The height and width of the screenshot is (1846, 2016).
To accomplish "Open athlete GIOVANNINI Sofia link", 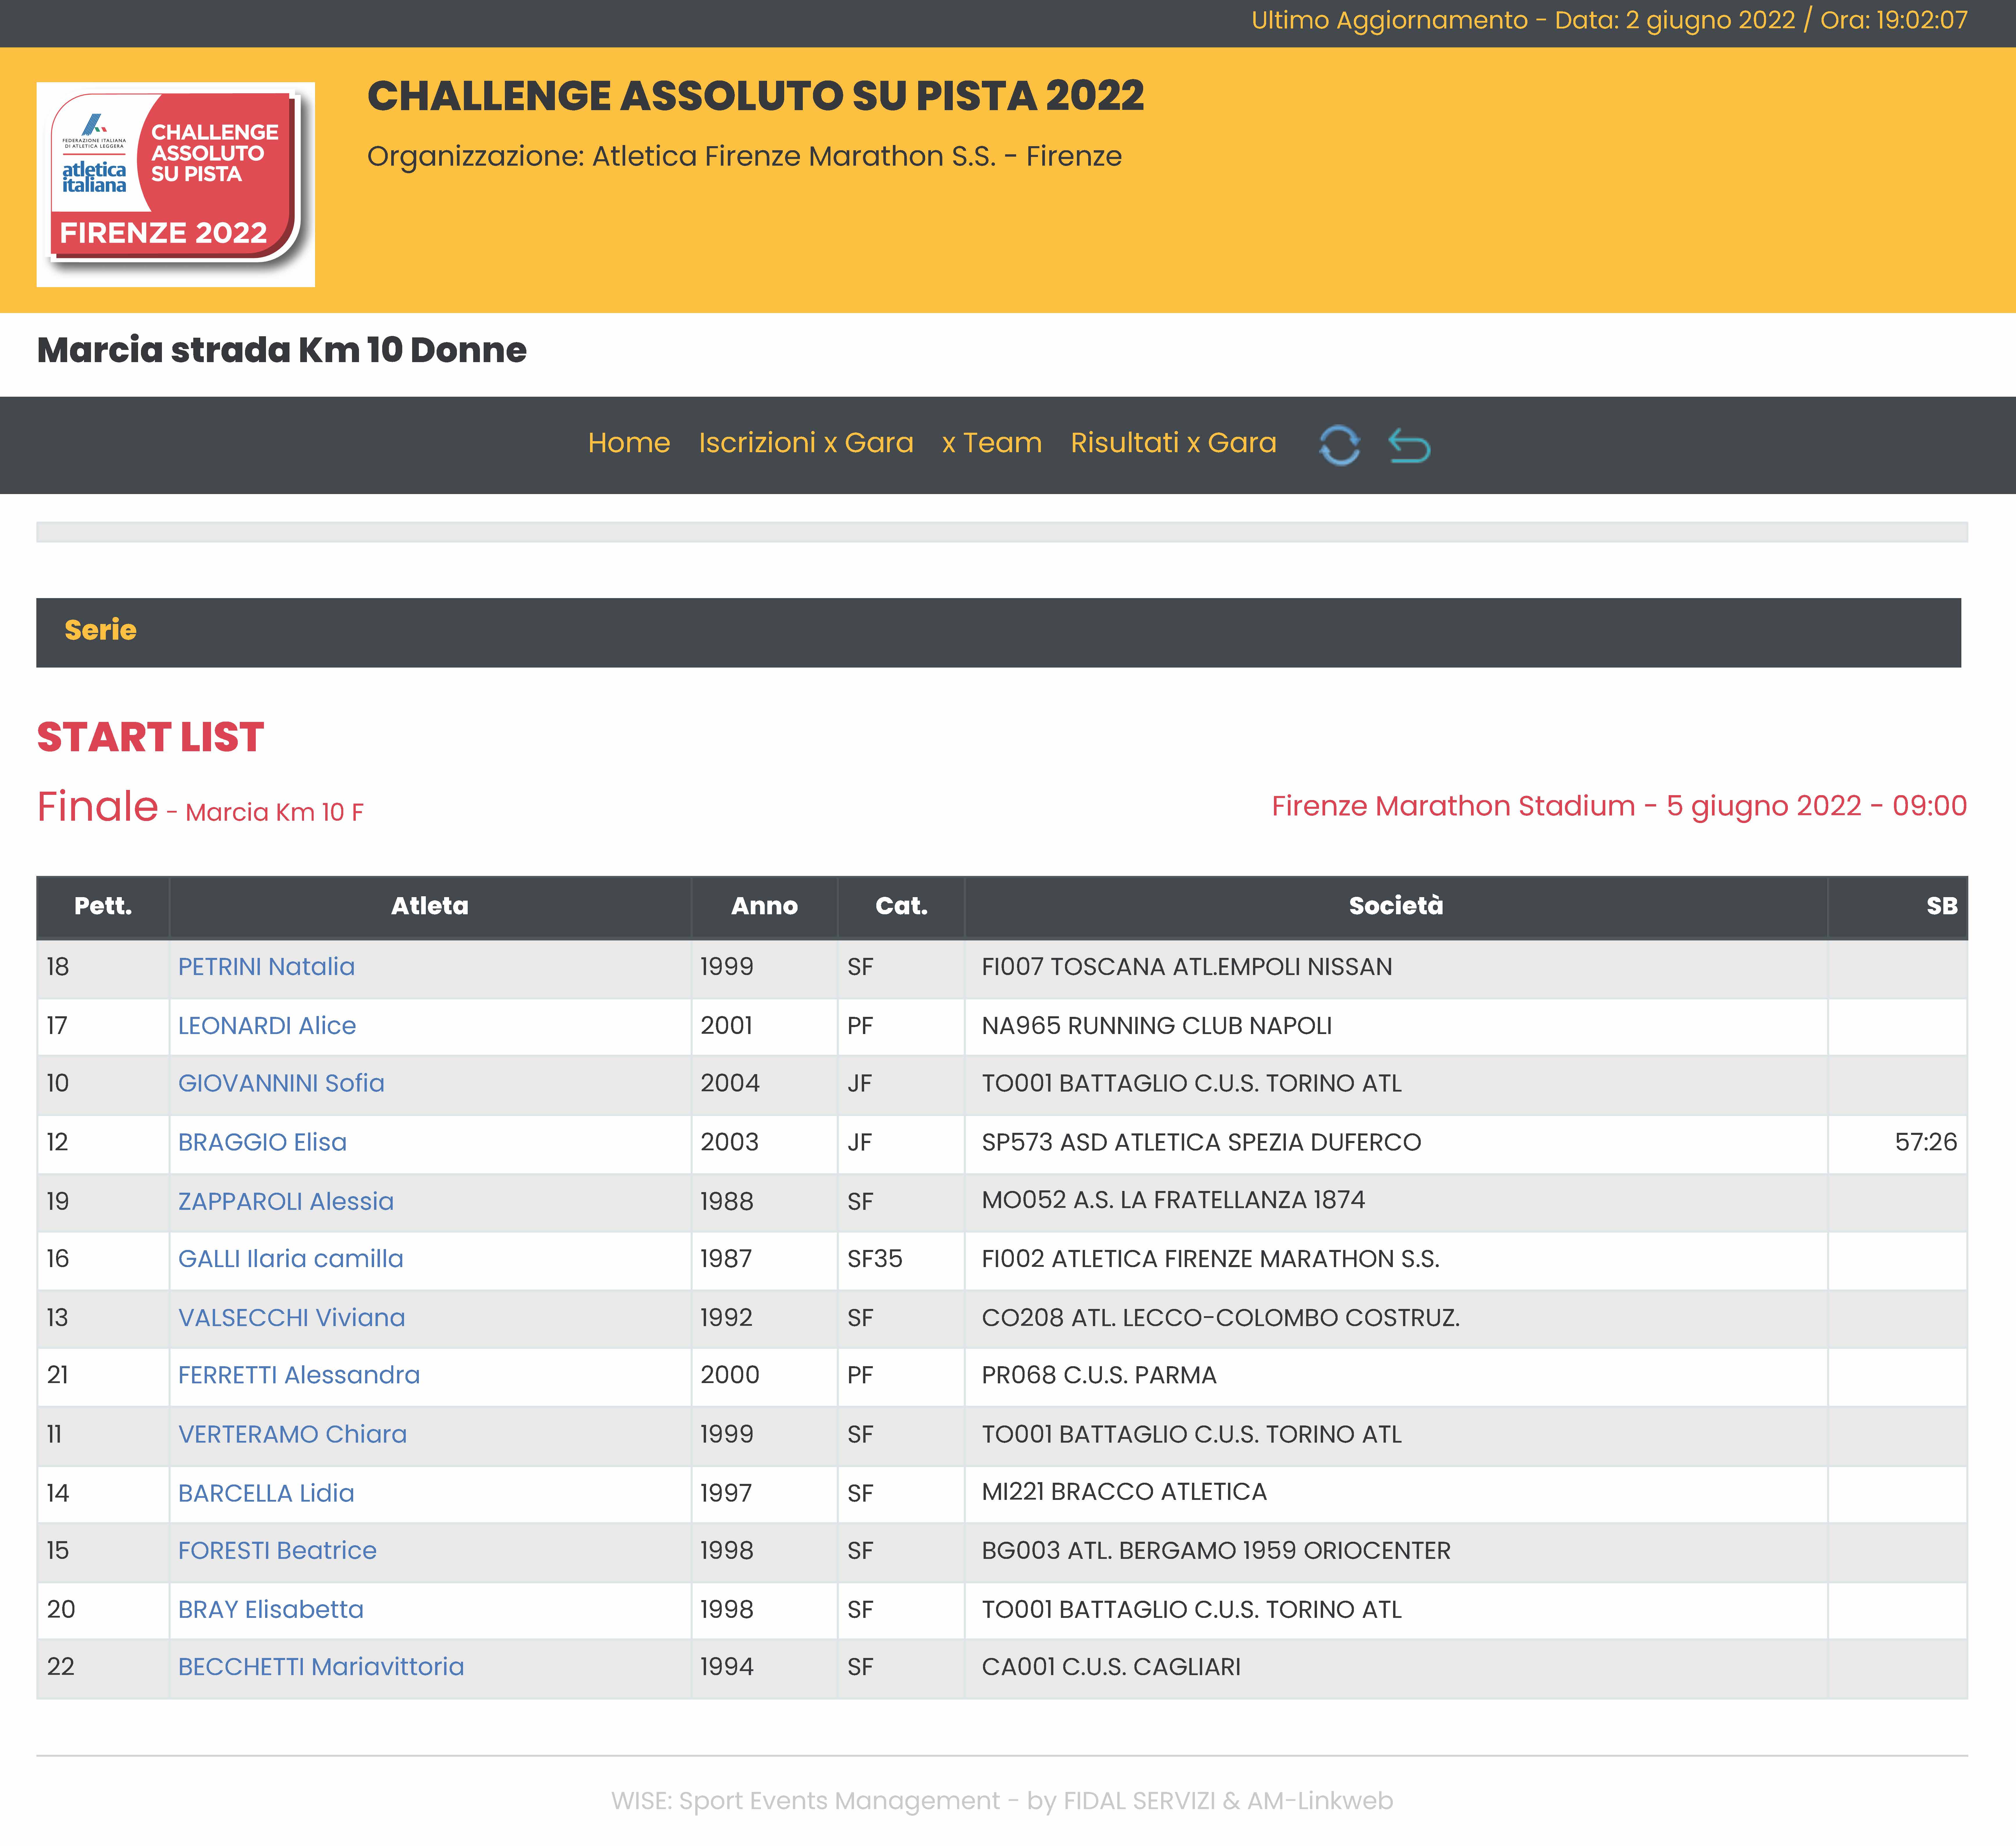I will [x=281, y=1084].
